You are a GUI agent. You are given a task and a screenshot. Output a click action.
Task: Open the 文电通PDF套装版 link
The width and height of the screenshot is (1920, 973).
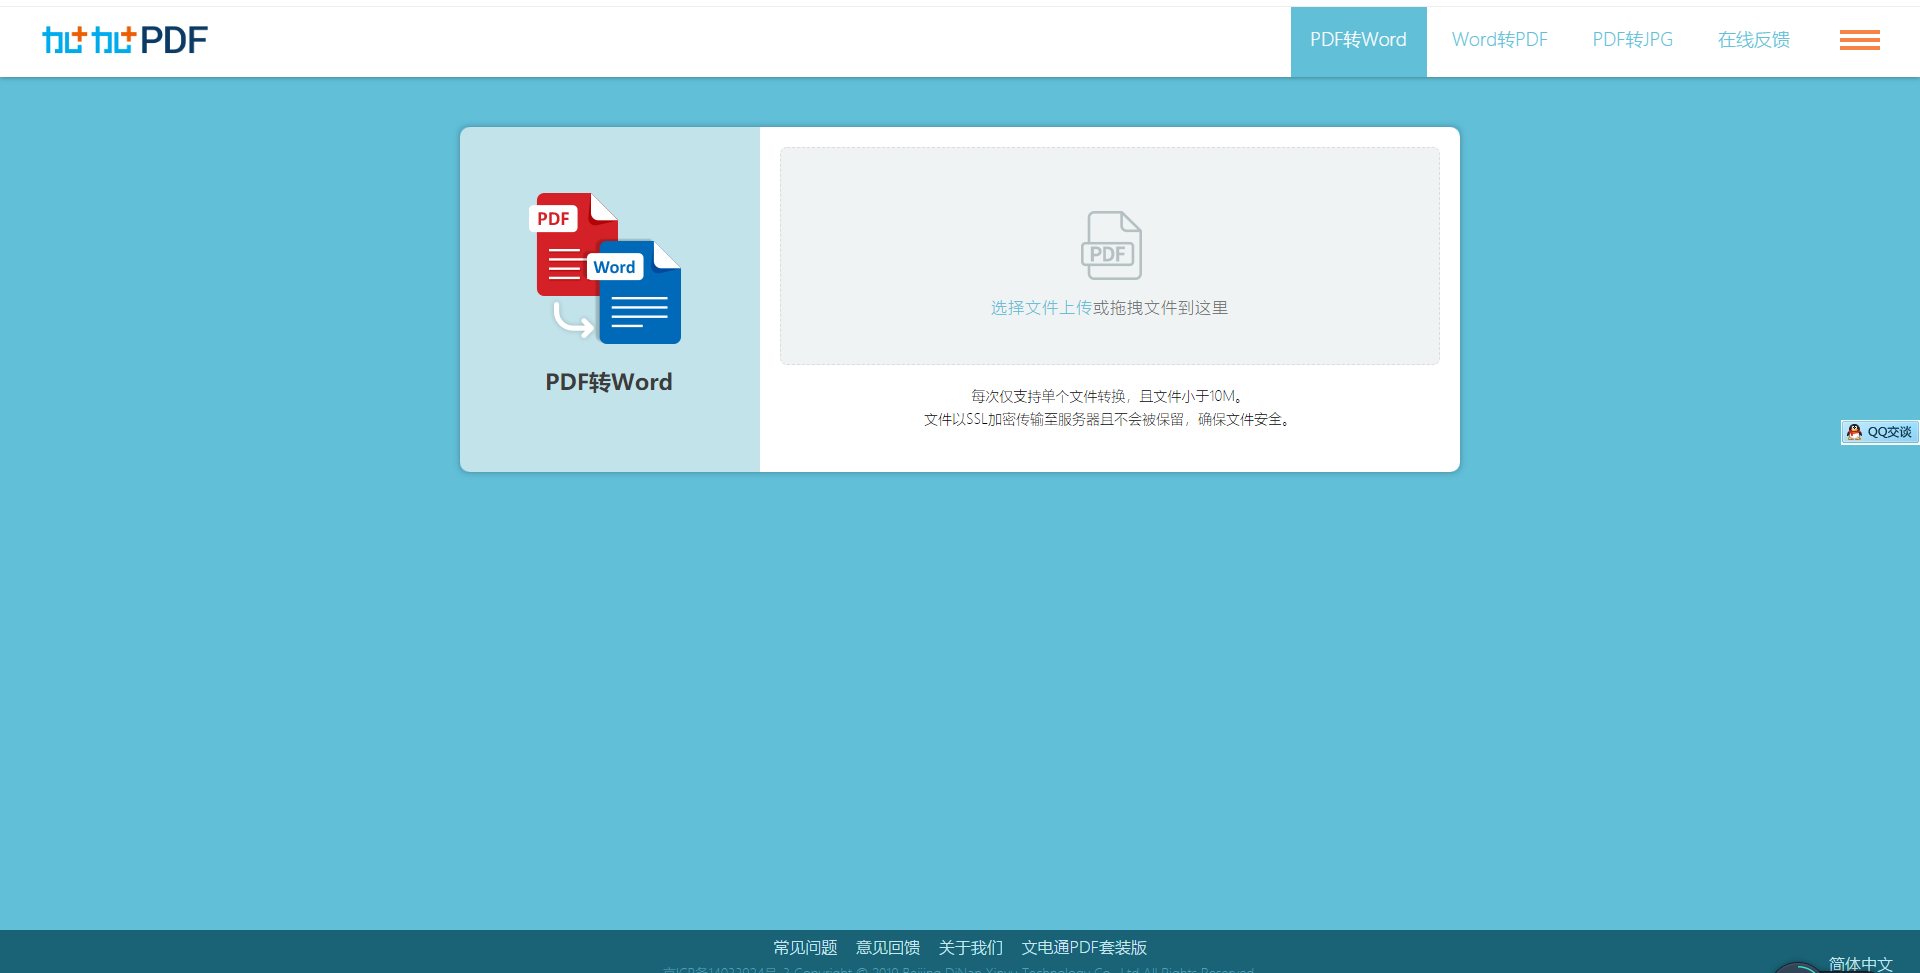1084,947
